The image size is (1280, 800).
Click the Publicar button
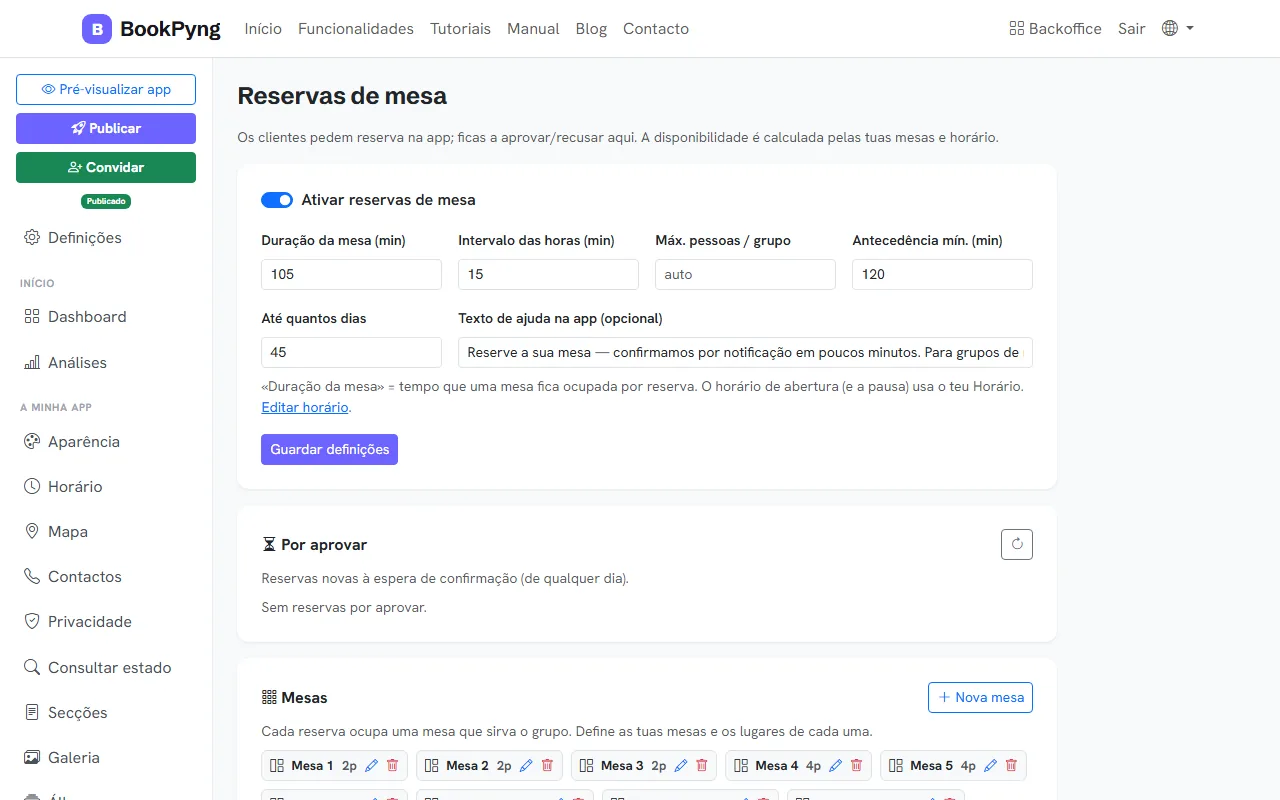106,128
